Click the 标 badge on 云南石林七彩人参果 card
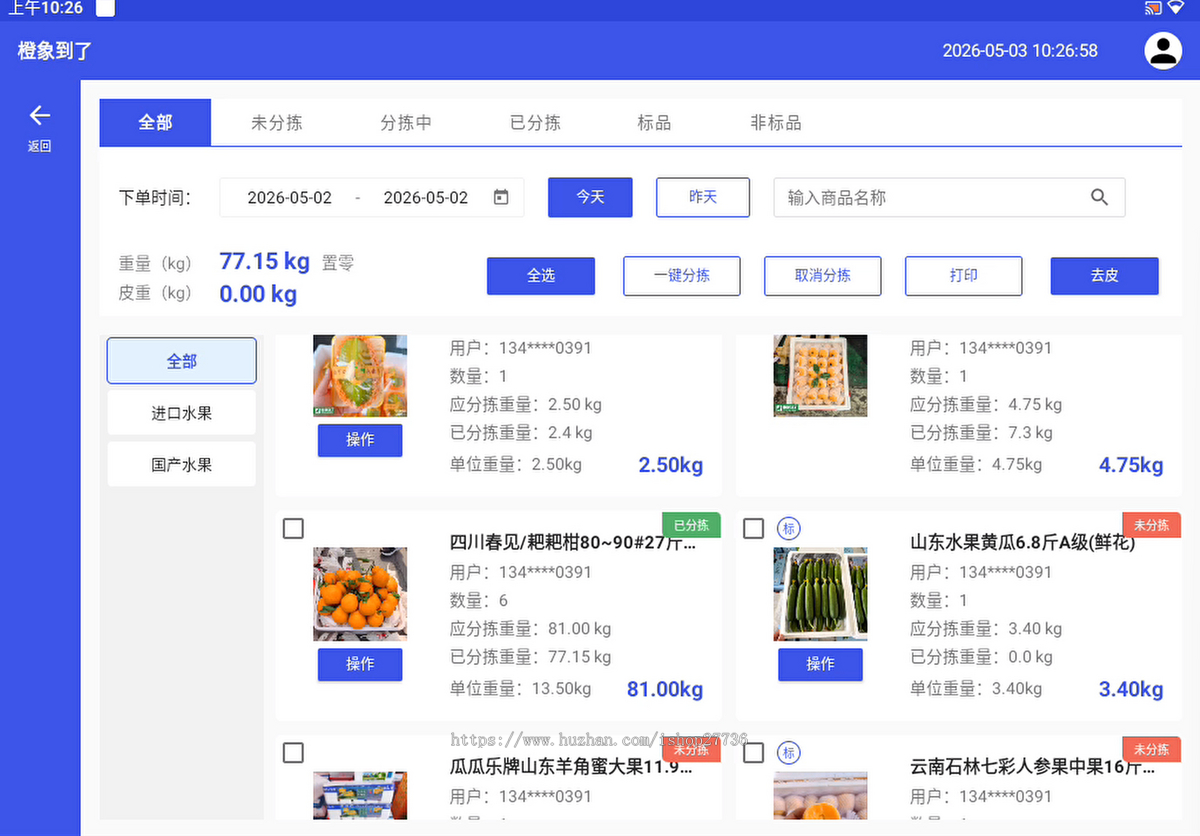 pos(789,752)
